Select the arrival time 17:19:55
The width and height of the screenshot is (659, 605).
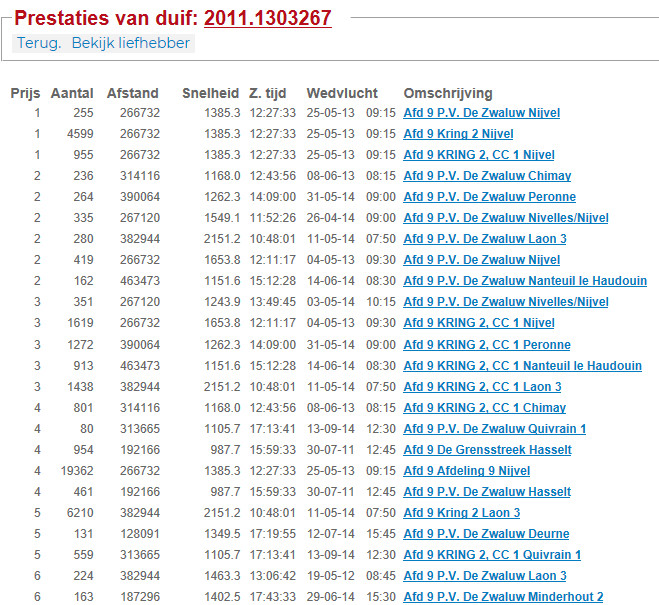273,534
